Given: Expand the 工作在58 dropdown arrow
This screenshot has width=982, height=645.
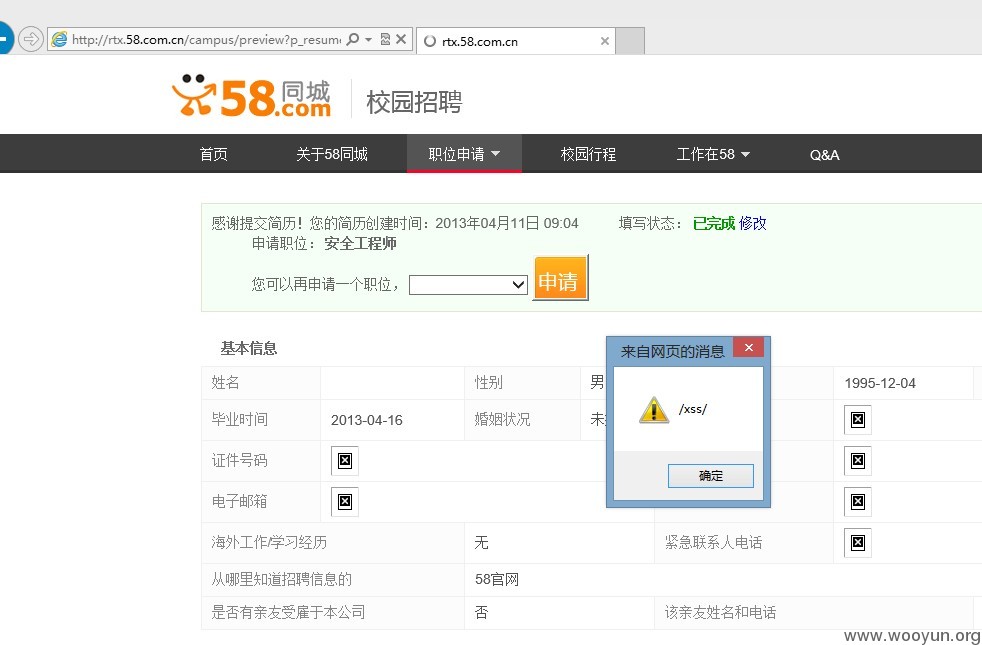Looking at the screenshot, I should [x=745, y=154].
